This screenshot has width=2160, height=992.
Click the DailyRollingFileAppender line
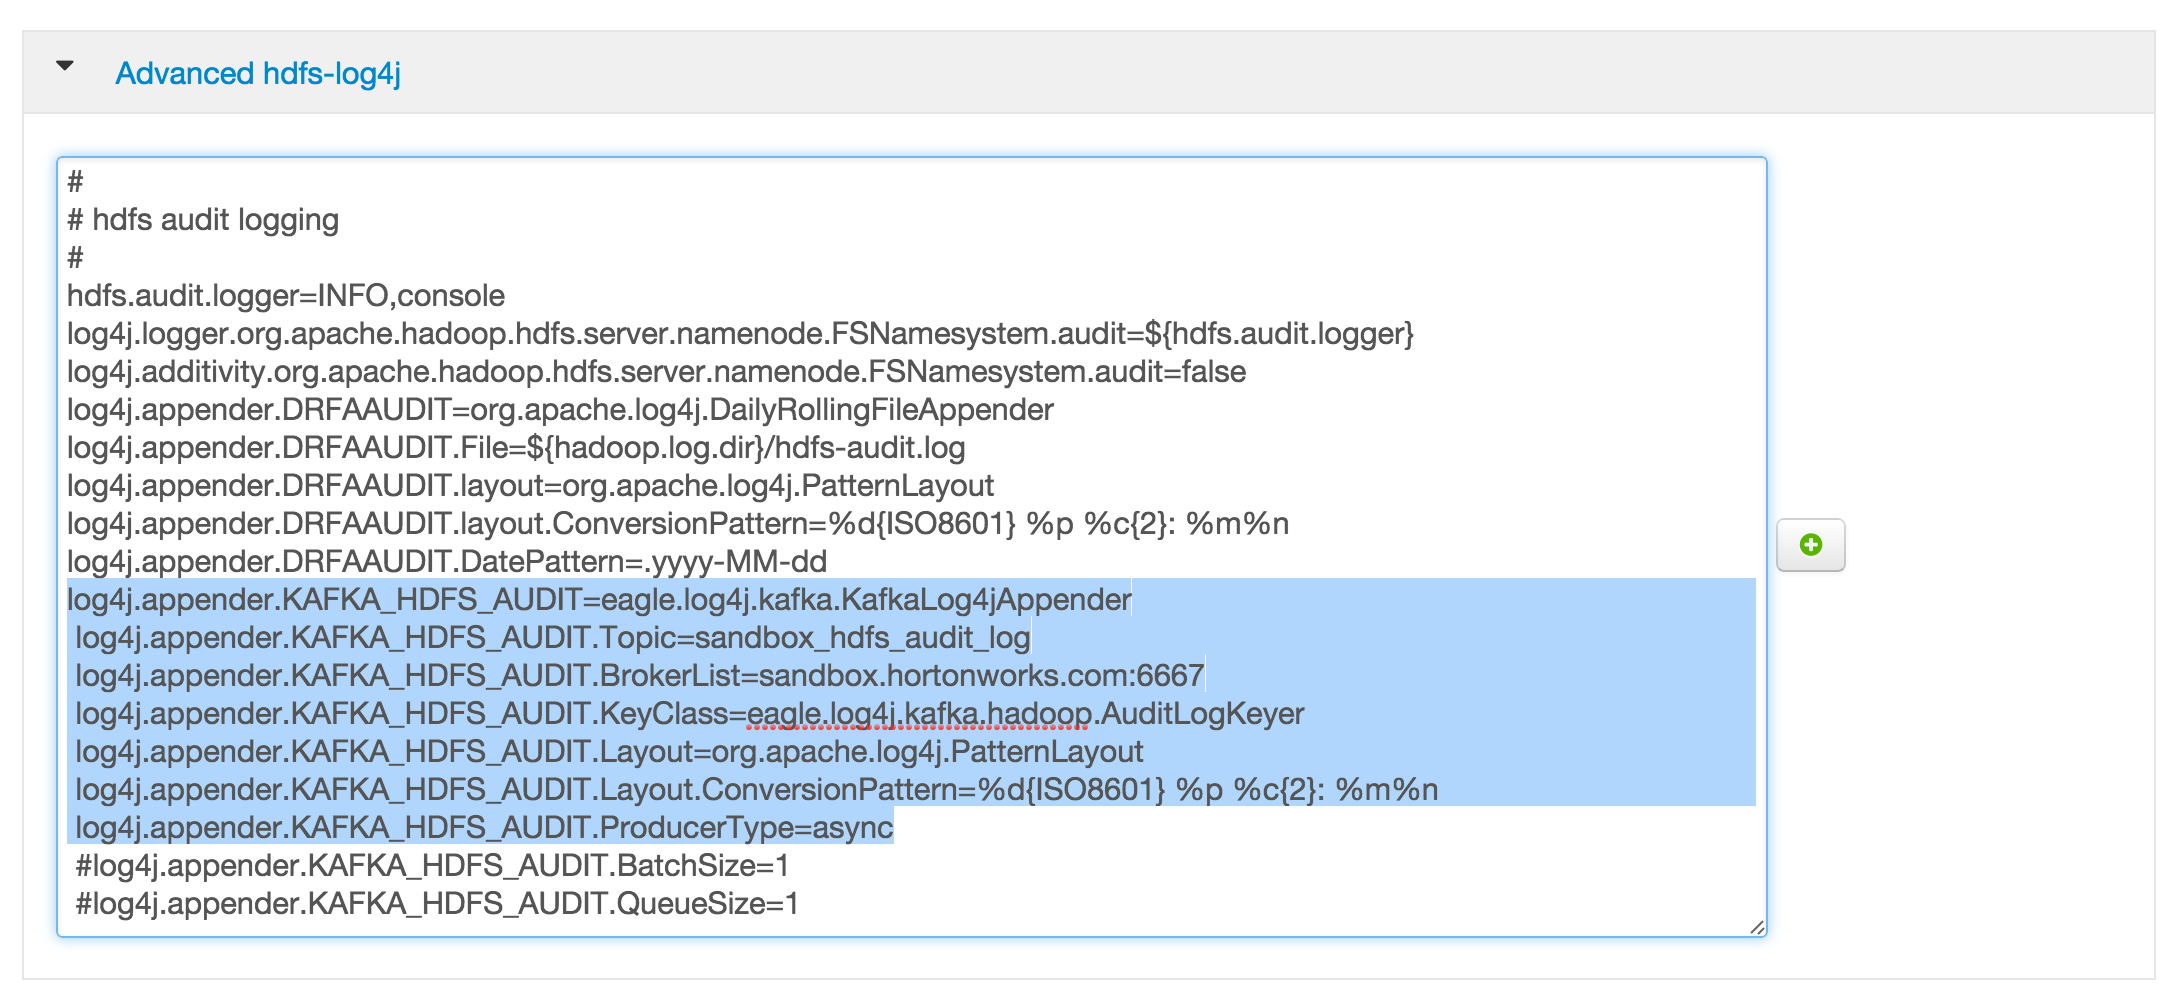tap(560, 410)
